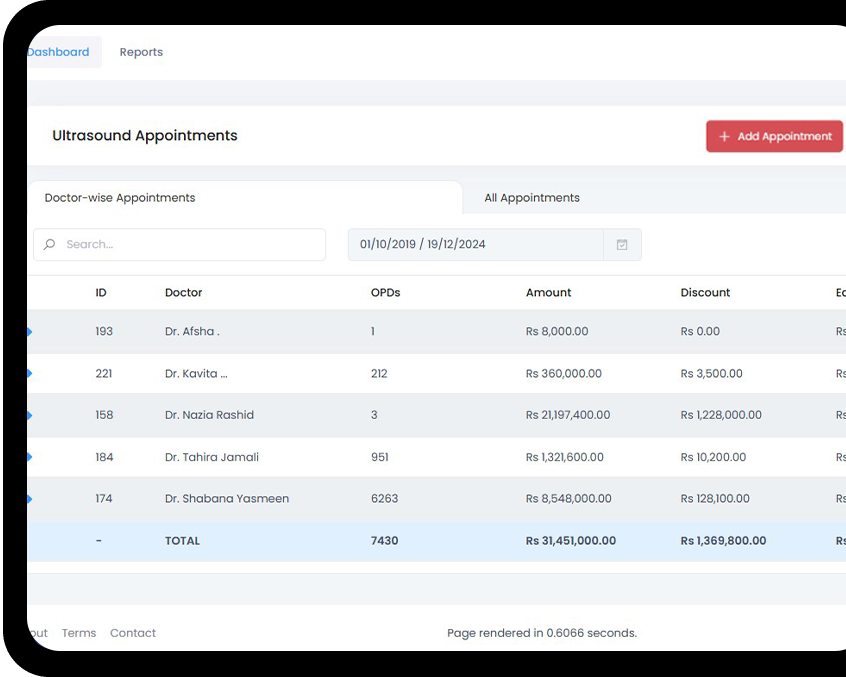Click the calendar icon beside the date range
This screenshot has width=846, height=677.
click(x=622, y=245)
